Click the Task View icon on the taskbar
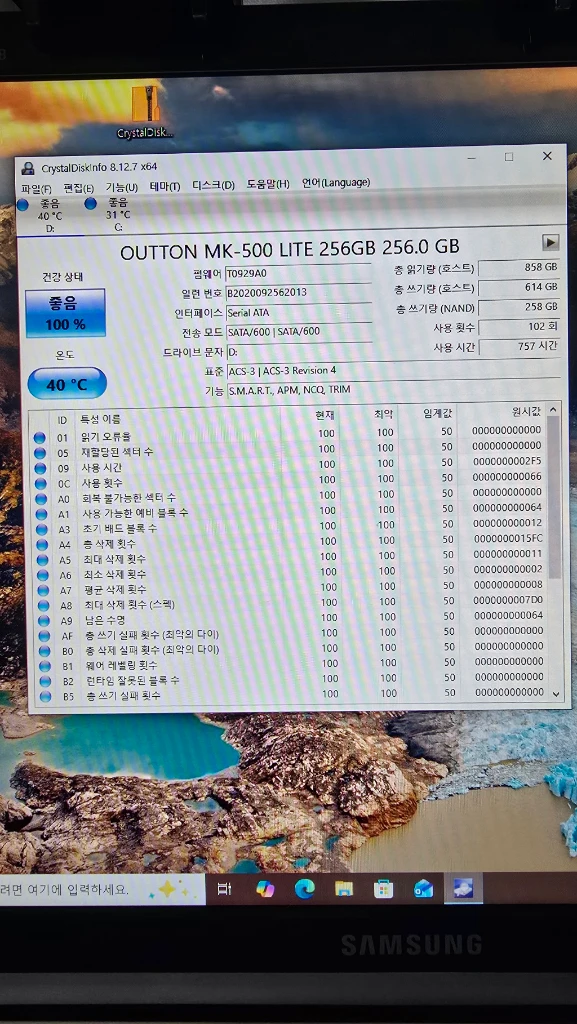 pos(224,889)
